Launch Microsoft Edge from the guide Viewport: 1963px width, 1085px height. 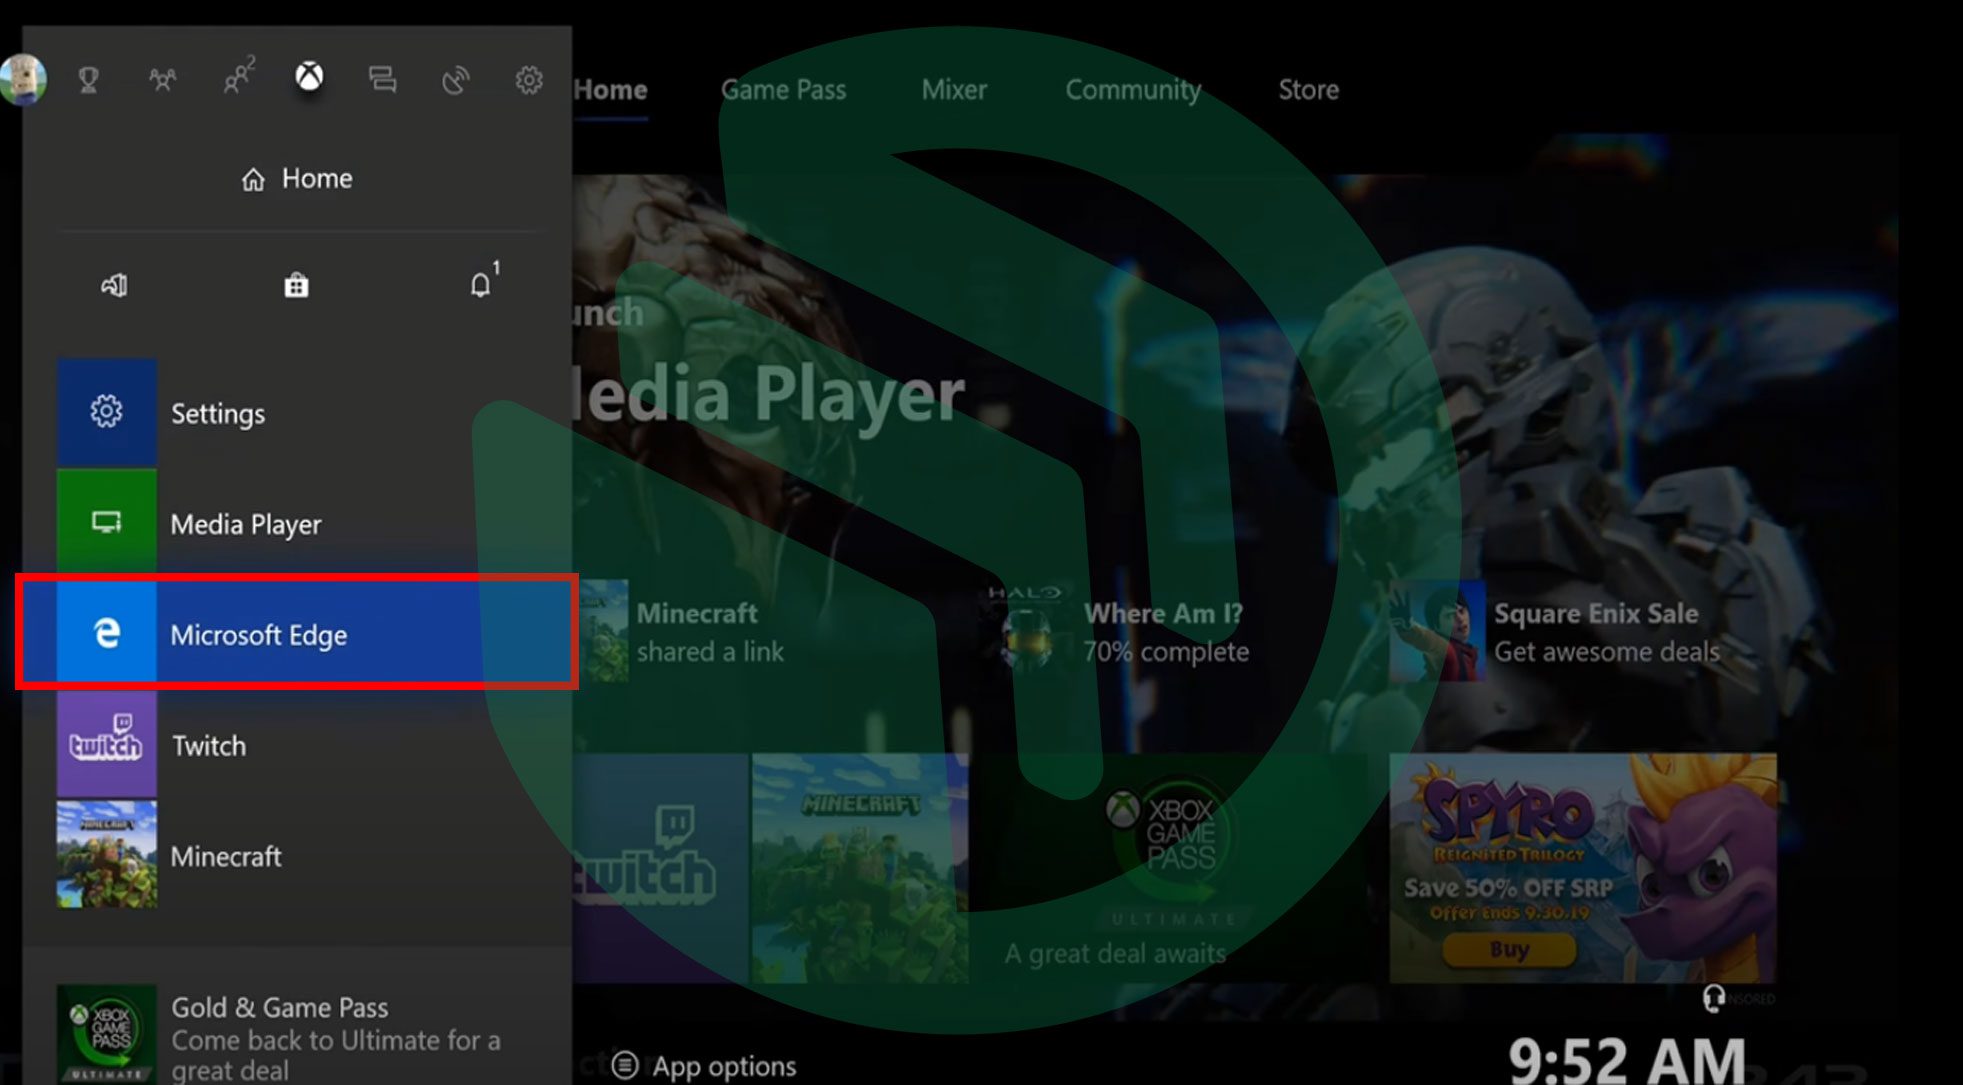coord(296,632)
